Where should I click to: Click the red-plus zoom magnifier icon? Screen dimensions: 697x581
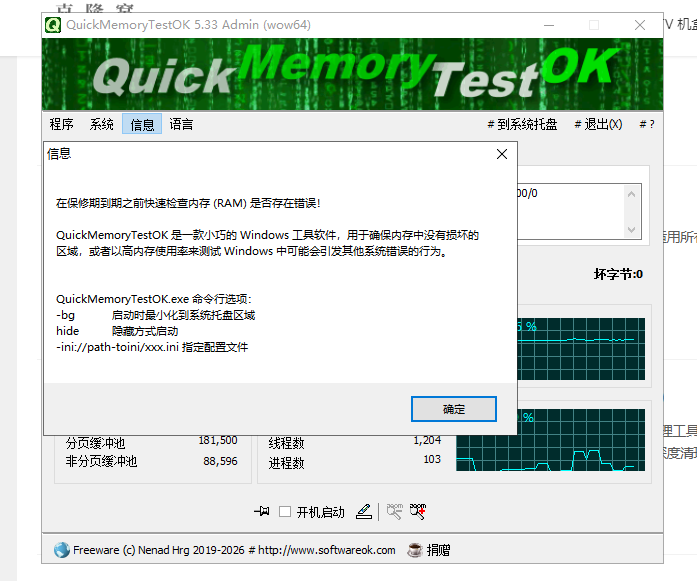click(x=418, y=512)
